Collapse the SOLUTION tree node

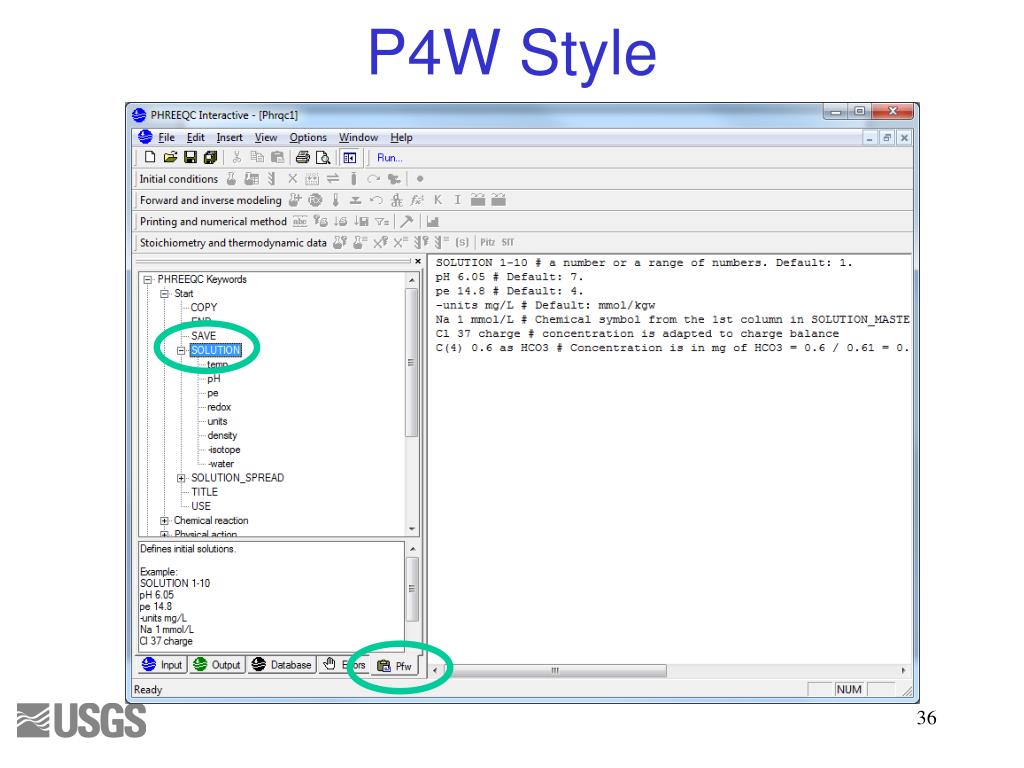(181, 351)
